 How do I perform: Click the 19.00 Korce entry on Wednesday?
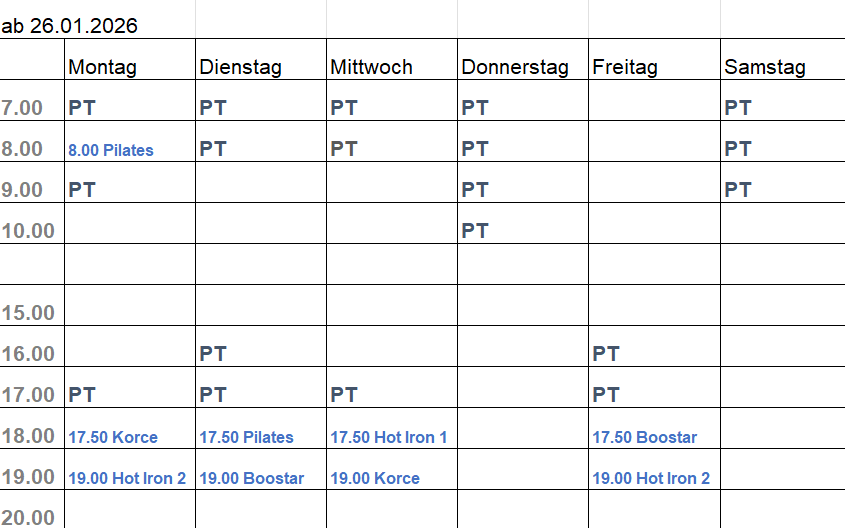coord(375,478)
